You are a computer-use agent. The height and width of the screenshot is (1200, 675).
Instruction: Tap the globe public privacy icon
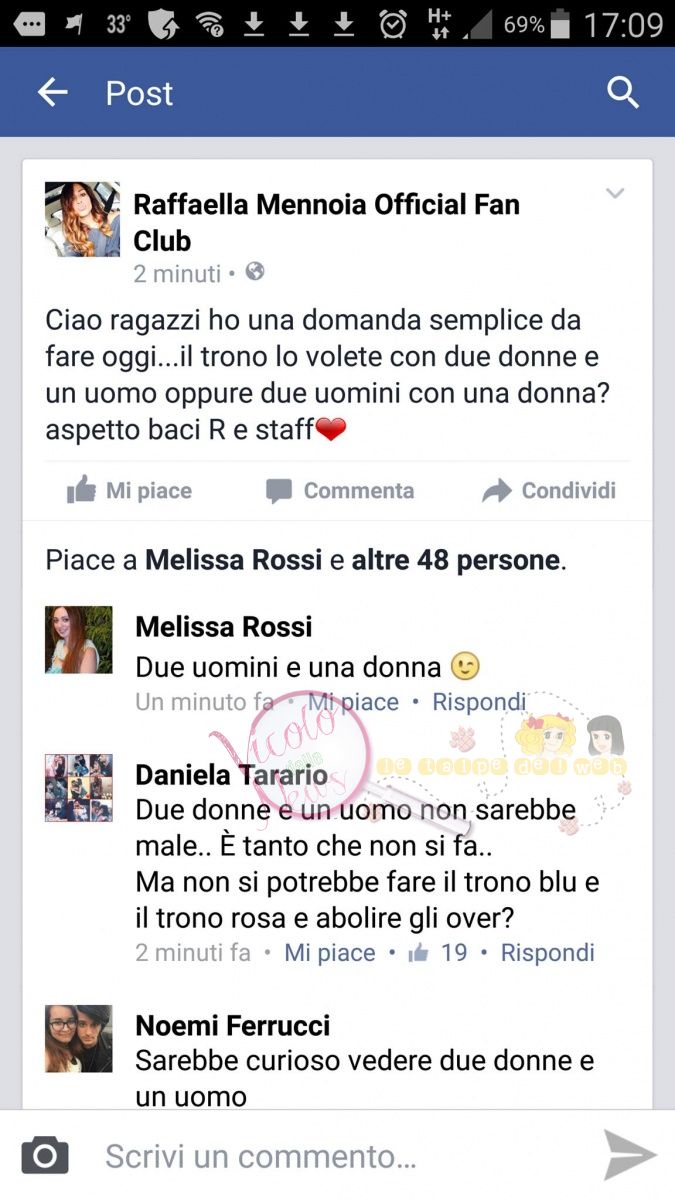(255, 272)
